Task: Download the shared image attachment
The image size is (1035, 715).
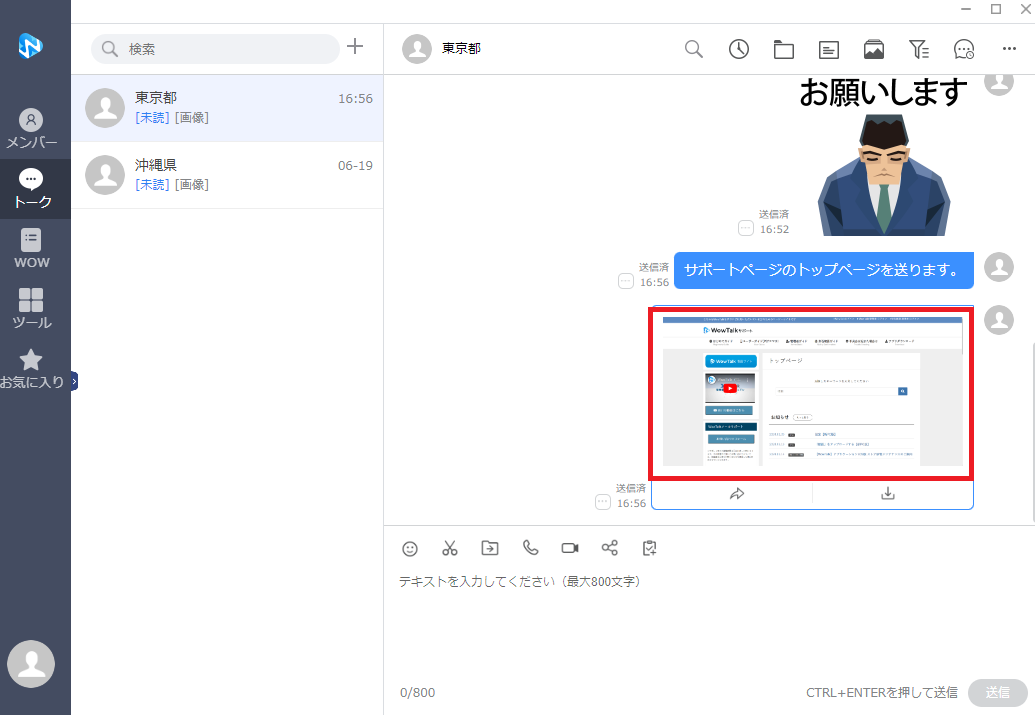Action: [887, 493]
